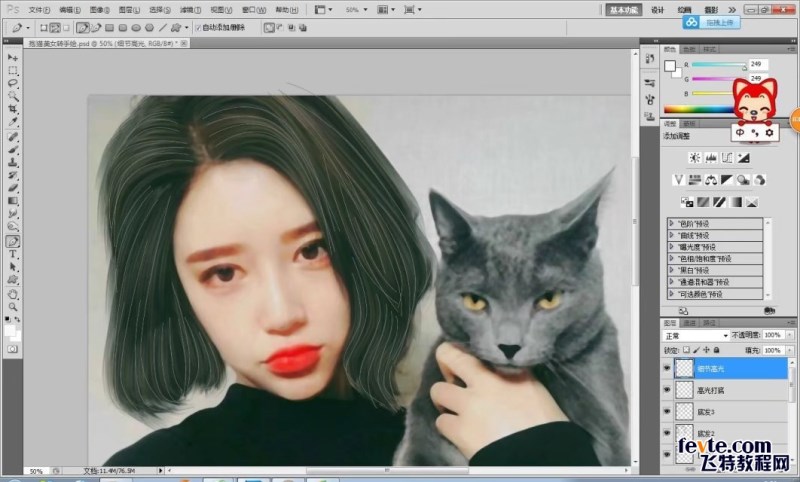The width and height of the screenshot is (800, 482).
Task: Toggle the 自动添加/删除 checkbox
Action: click(198, 27)
